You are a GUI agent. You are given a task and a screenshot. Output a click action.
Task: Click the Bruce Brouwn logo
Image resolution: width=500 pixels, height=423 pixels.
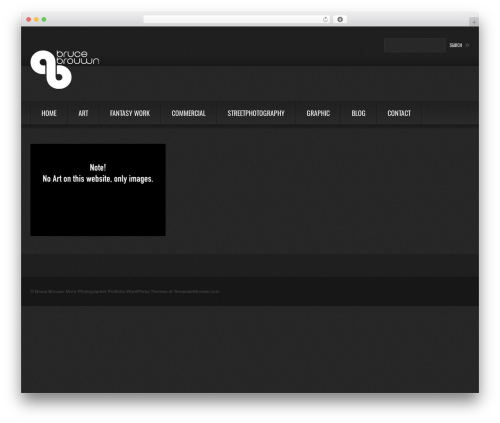65,69
